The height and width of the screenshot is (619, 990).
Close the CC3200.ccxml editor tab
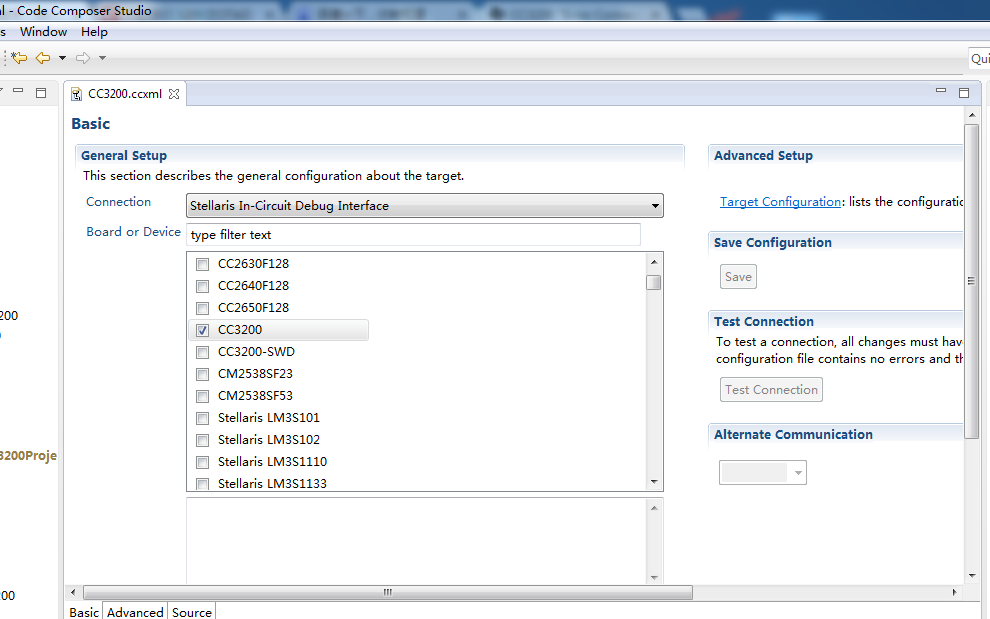click(x=174, y=93)
